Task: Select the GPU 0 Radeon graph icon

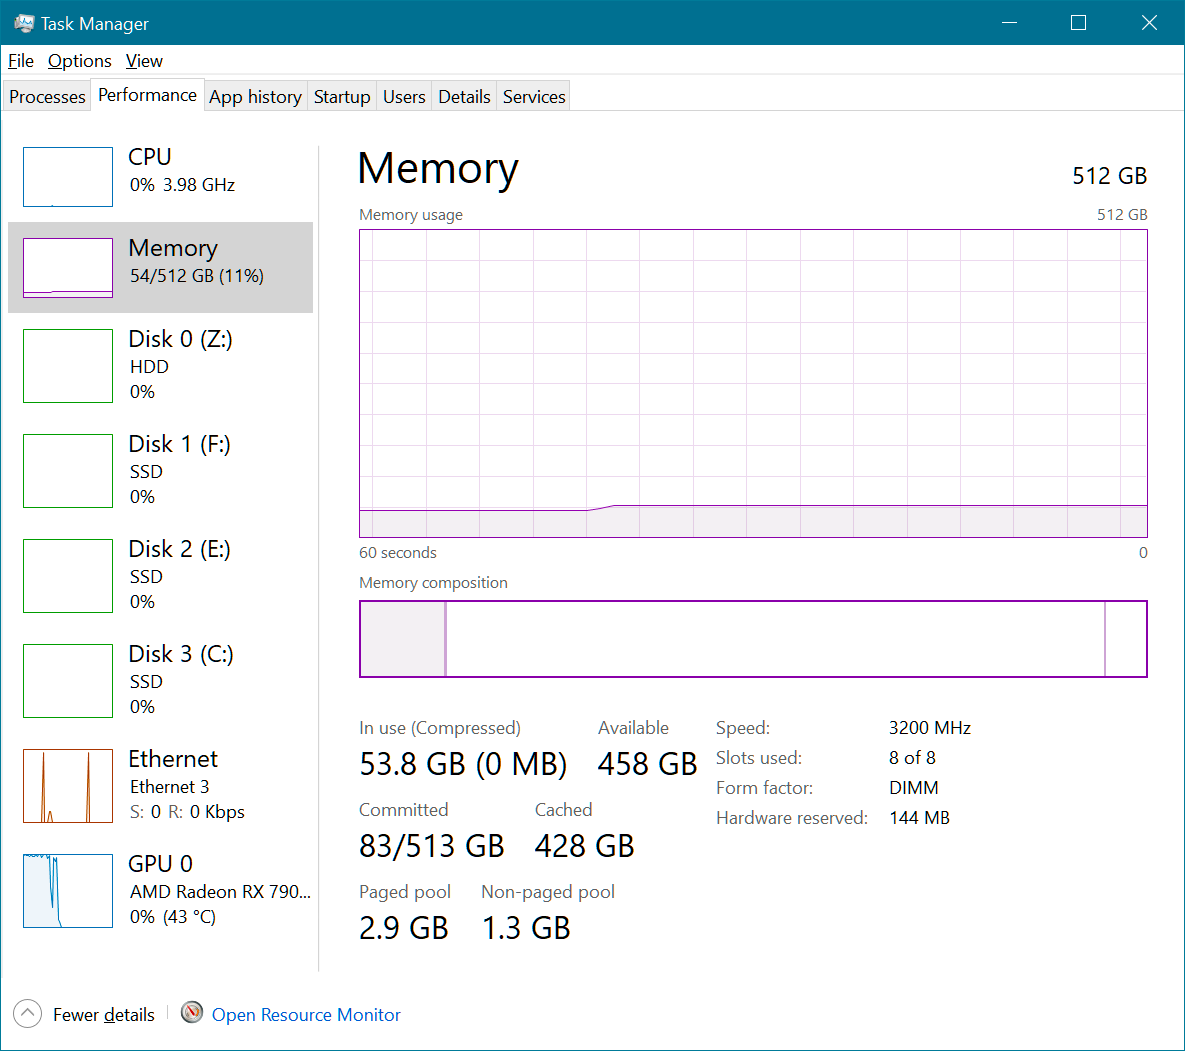Action: 67,890
